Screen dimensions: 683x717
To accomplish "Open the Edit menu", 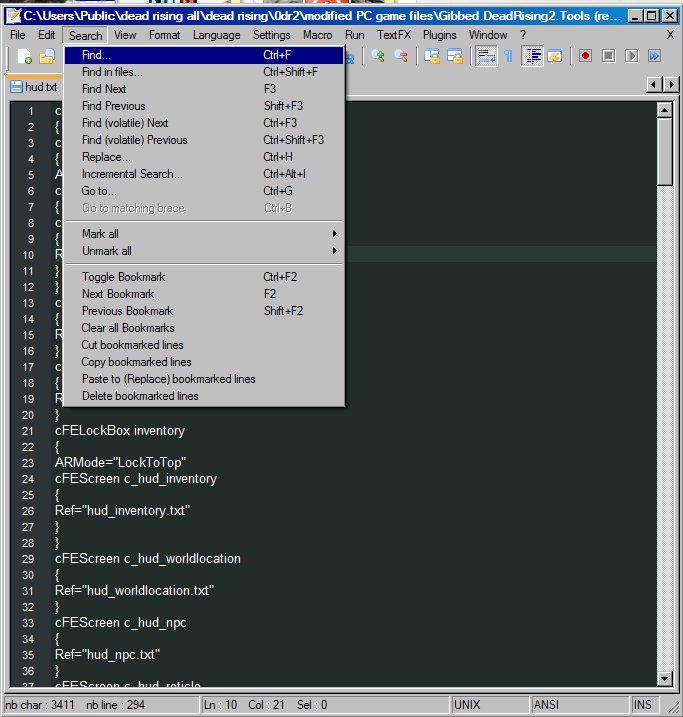I will click(47, 35).
